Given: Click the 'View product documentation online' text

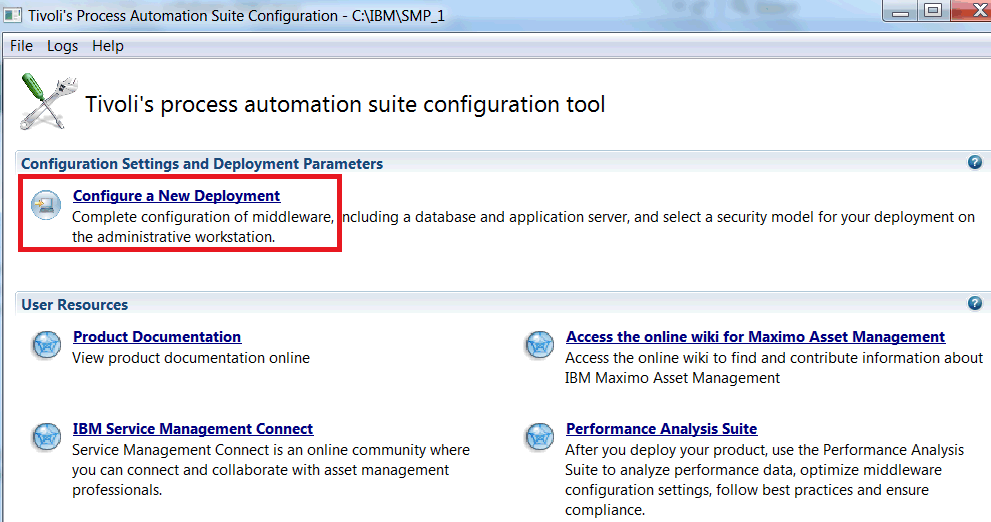Looking at the screenshot, I should 191,358.
